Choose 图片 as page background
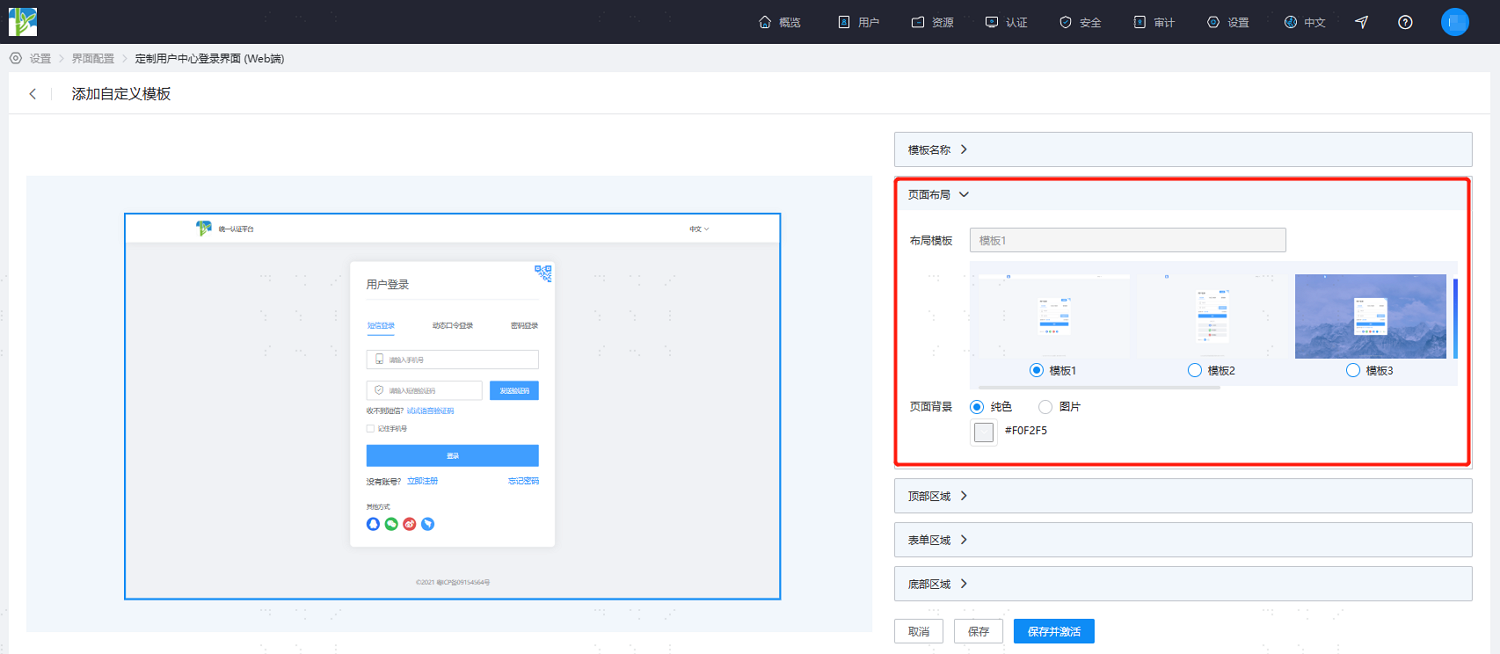 [1046, 407]
